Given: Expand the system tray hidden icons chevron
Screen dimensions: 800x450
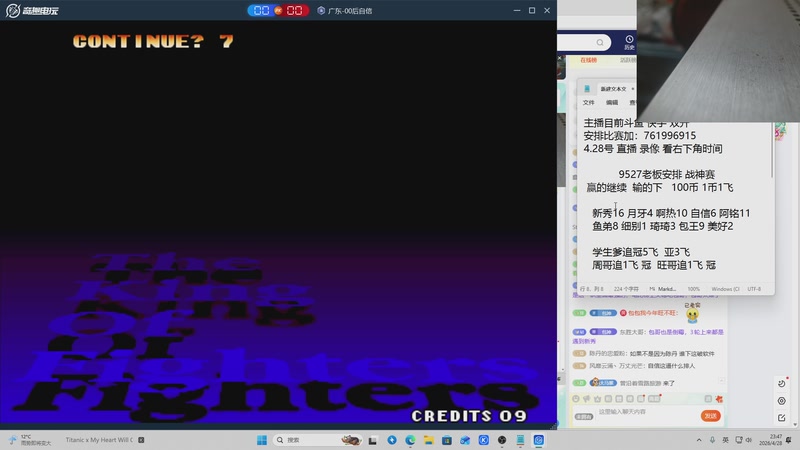Looking at the screenshot, I should click(x=698, y=440).
